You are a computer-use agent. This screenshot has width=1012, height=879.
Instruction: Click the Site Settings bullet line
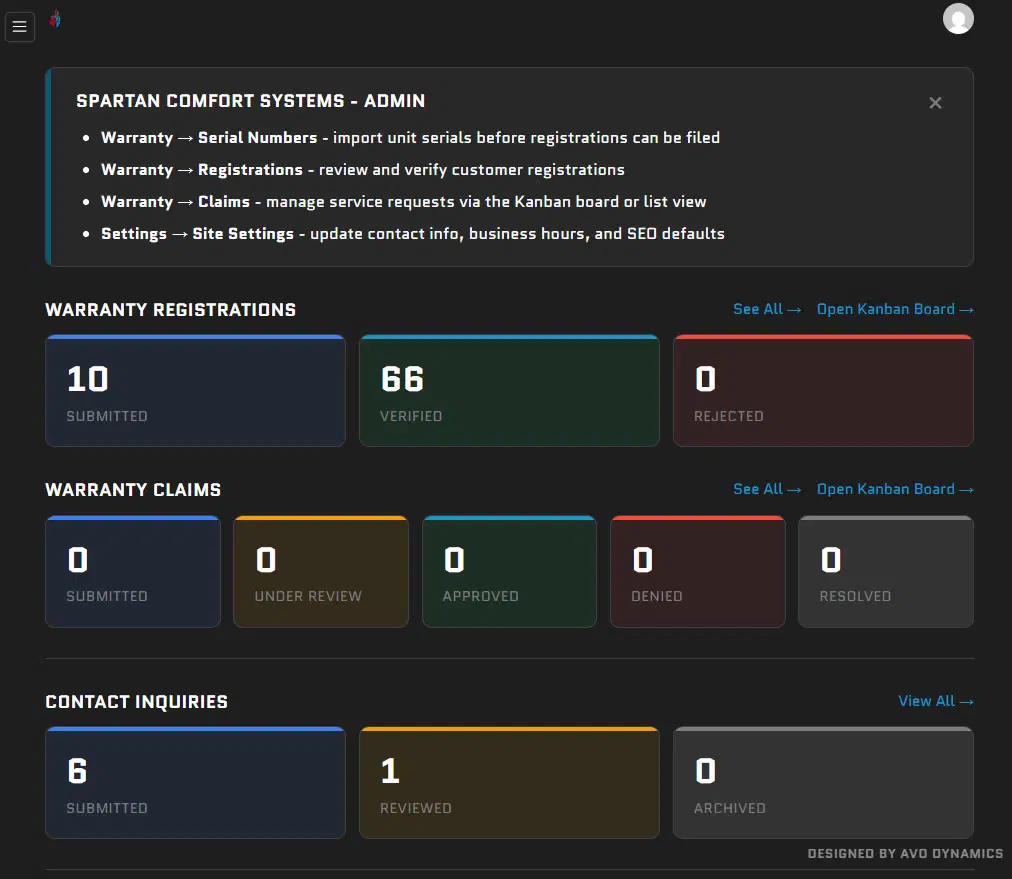[x=412, y=234]
